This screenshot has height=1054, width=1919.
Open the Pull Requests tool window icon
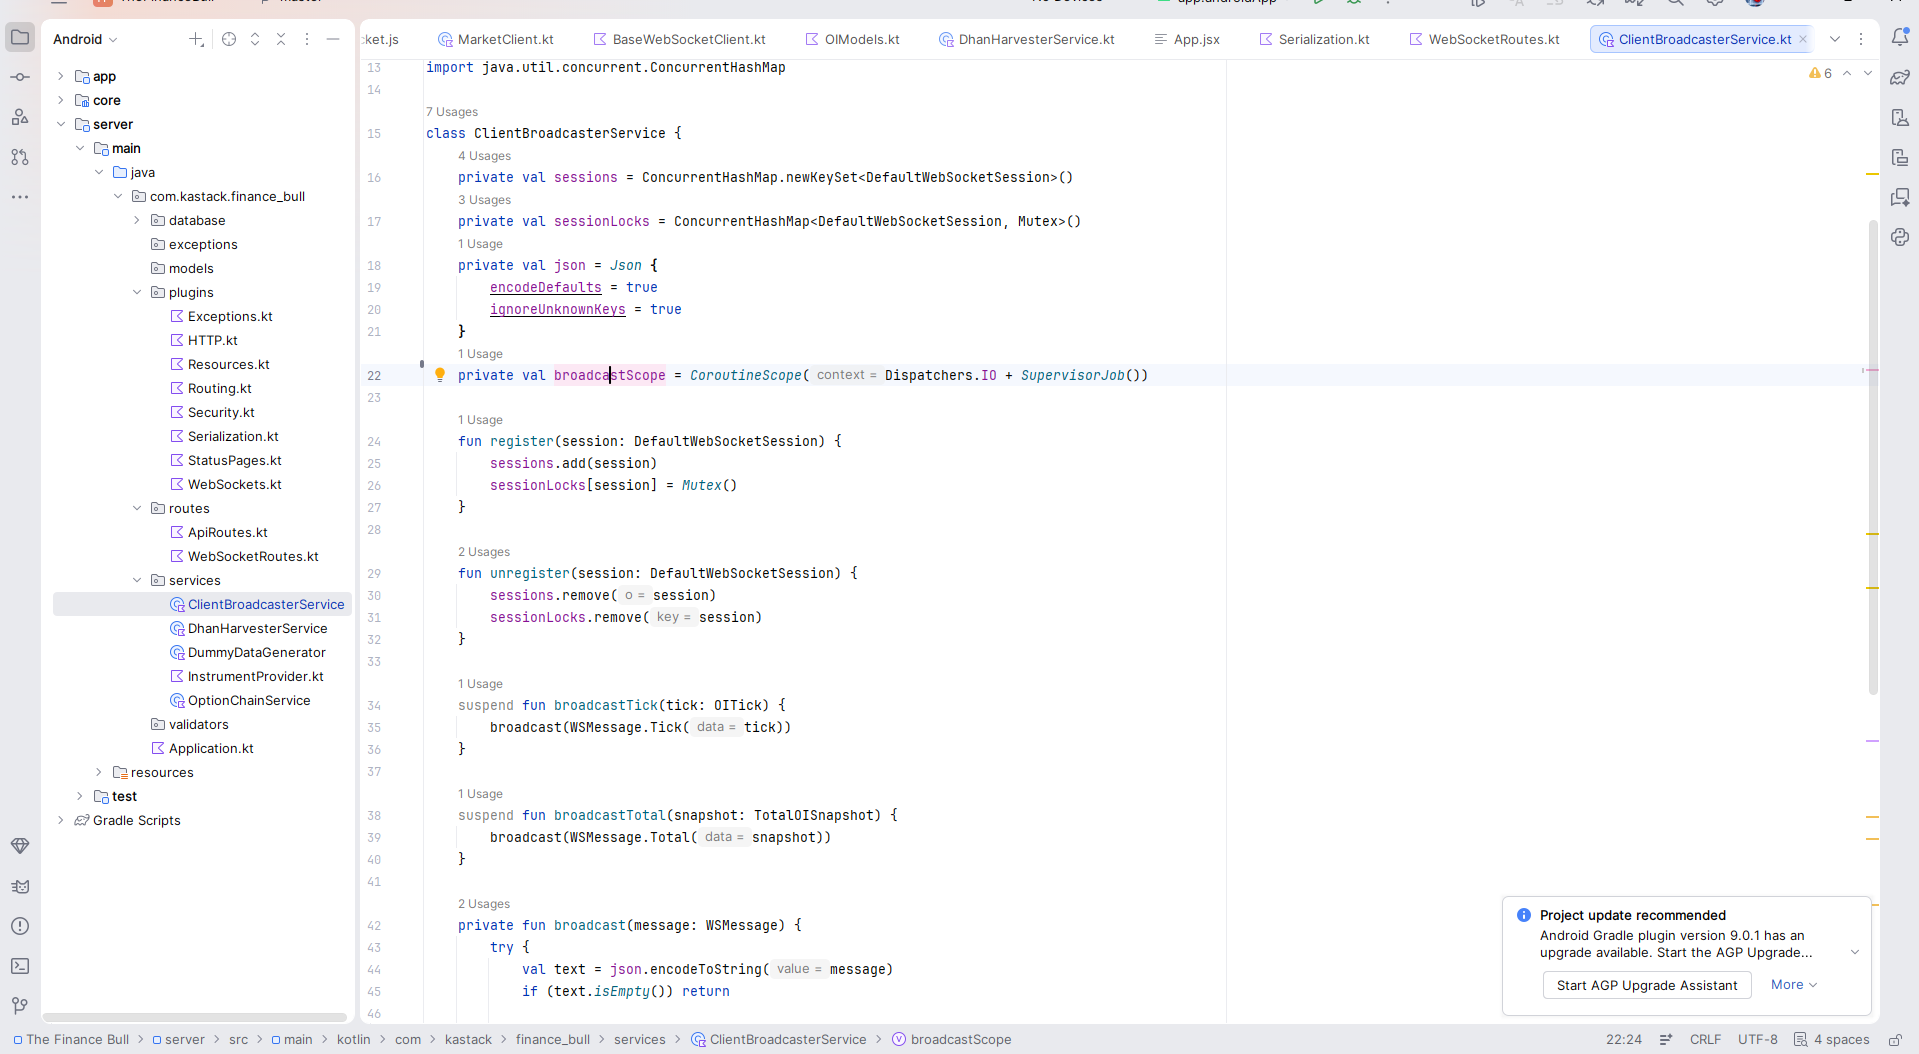20,157
